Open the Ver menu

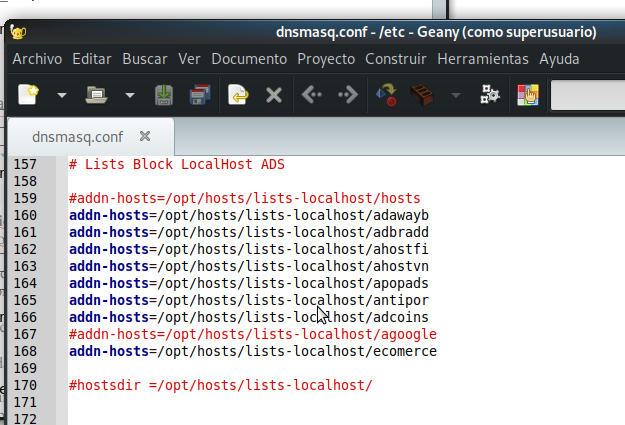click(189, 59)
